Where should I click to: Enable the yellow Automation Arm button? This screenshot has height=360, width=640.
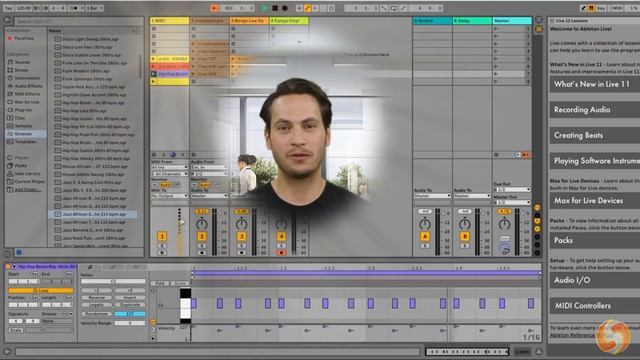[307, 8]
